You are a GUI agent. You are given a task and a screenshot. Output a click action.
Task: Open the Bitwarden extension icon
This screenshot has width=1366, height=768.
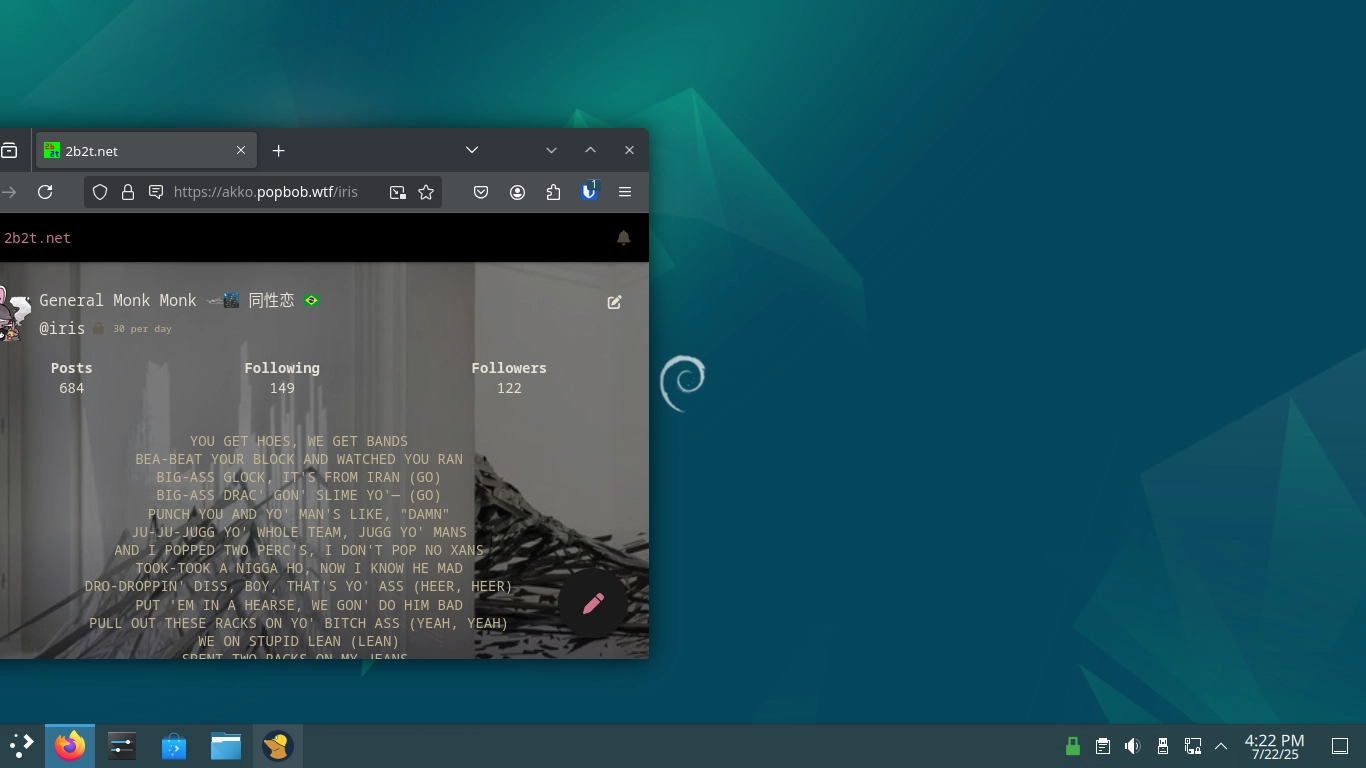click(589, 192)
